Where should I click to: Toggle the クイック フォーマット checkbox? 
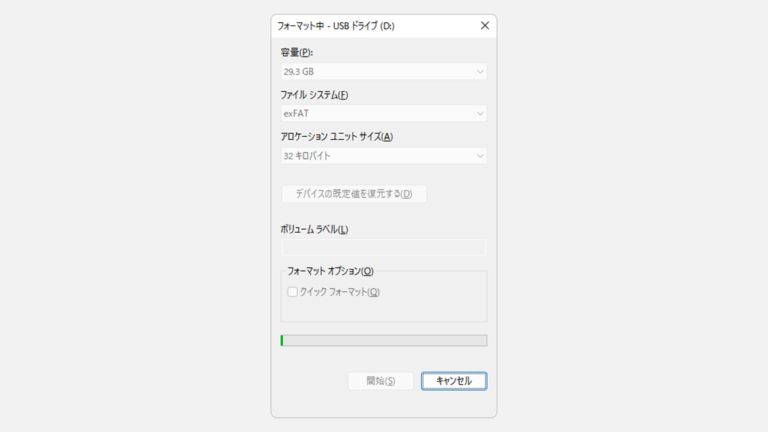[293, 292]
